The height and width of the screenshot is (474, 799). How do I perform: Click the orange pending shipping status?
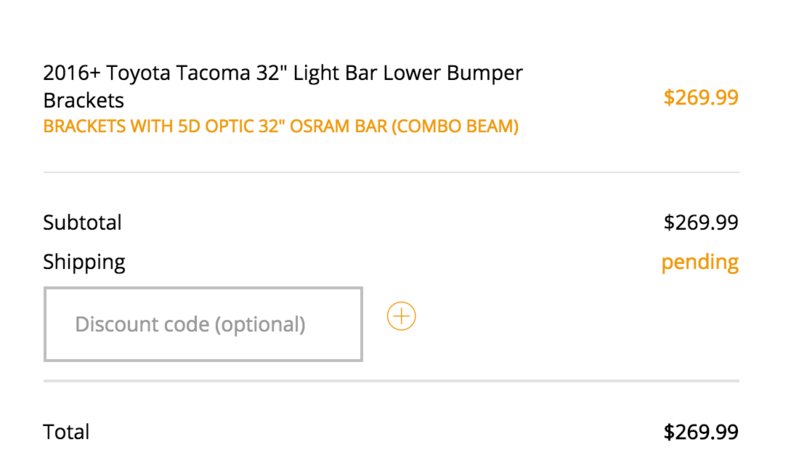click(700, 262)
